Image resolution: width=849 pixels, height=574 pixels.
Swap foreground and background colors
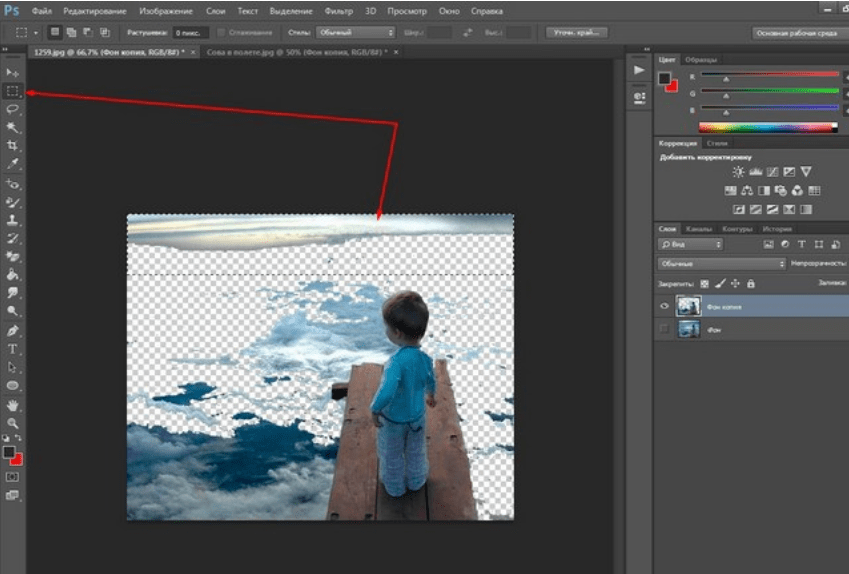point(18,438)
